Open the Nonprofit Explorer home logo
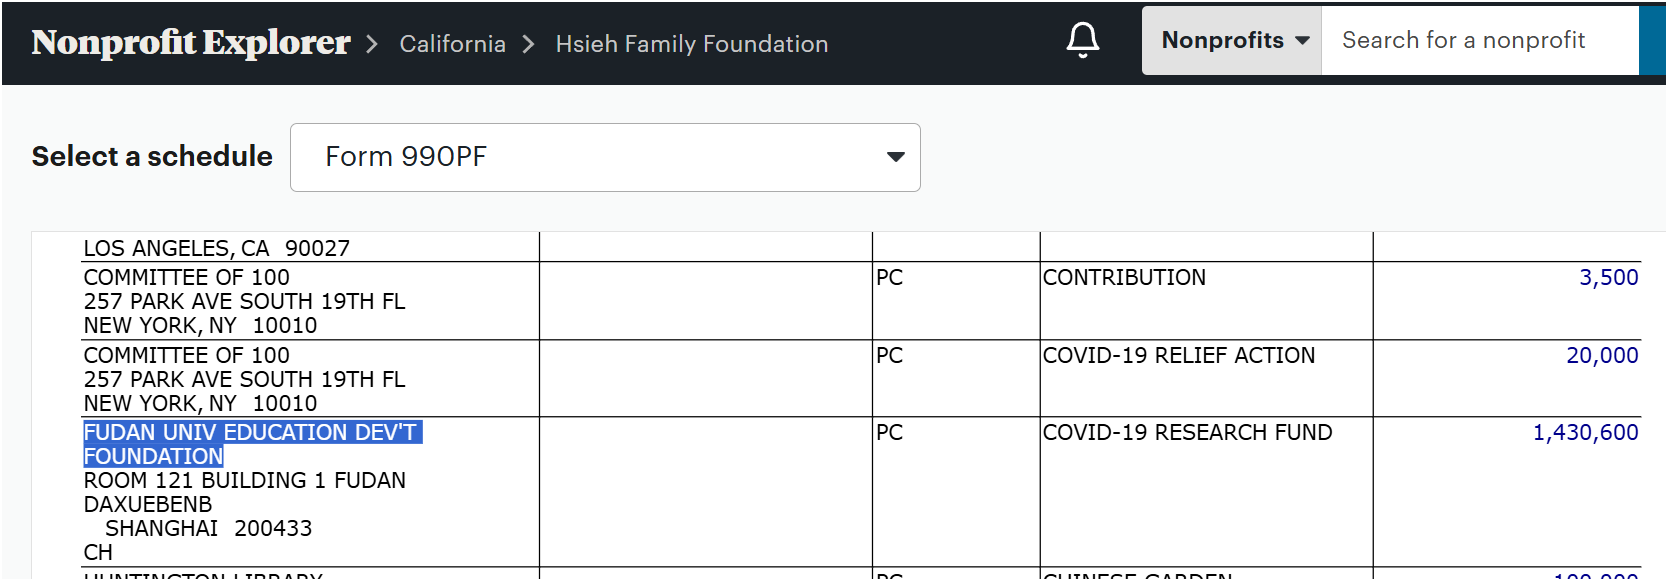 [x=191, y=42]
